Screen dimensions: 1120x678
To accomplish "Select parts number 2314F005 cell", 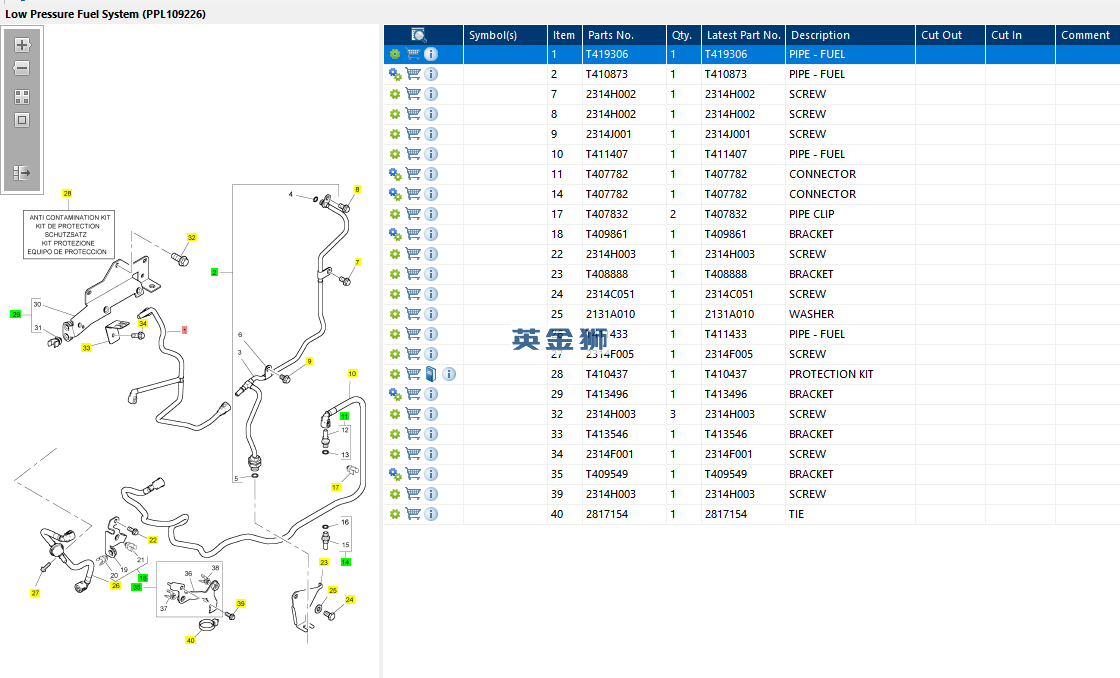I will [624, 354].
